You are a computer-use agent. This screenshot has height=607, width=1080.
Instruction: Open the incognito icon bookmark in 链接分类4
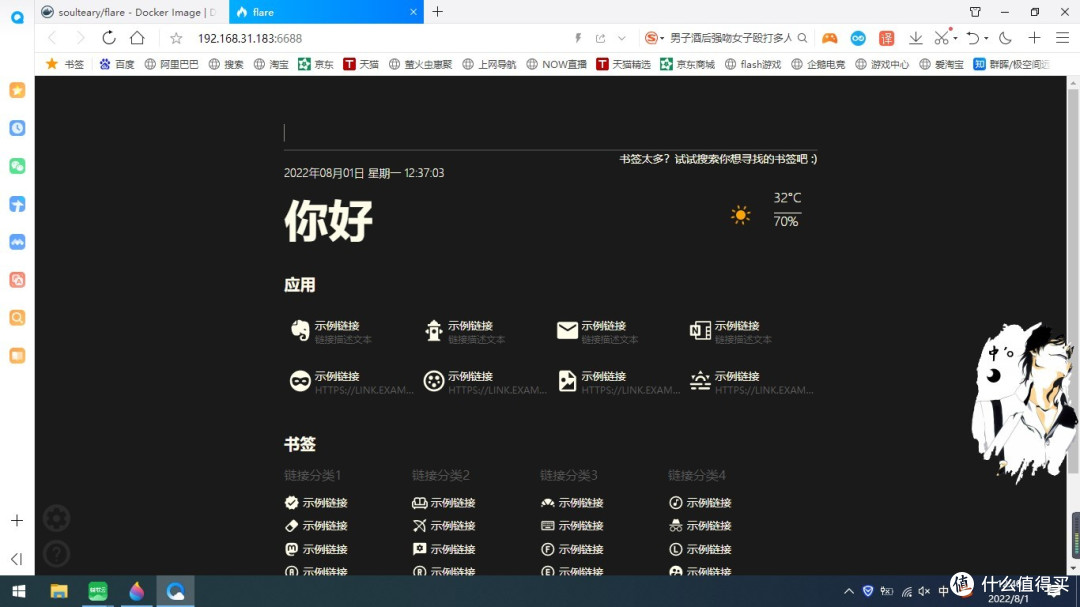(x=700, y=526)
